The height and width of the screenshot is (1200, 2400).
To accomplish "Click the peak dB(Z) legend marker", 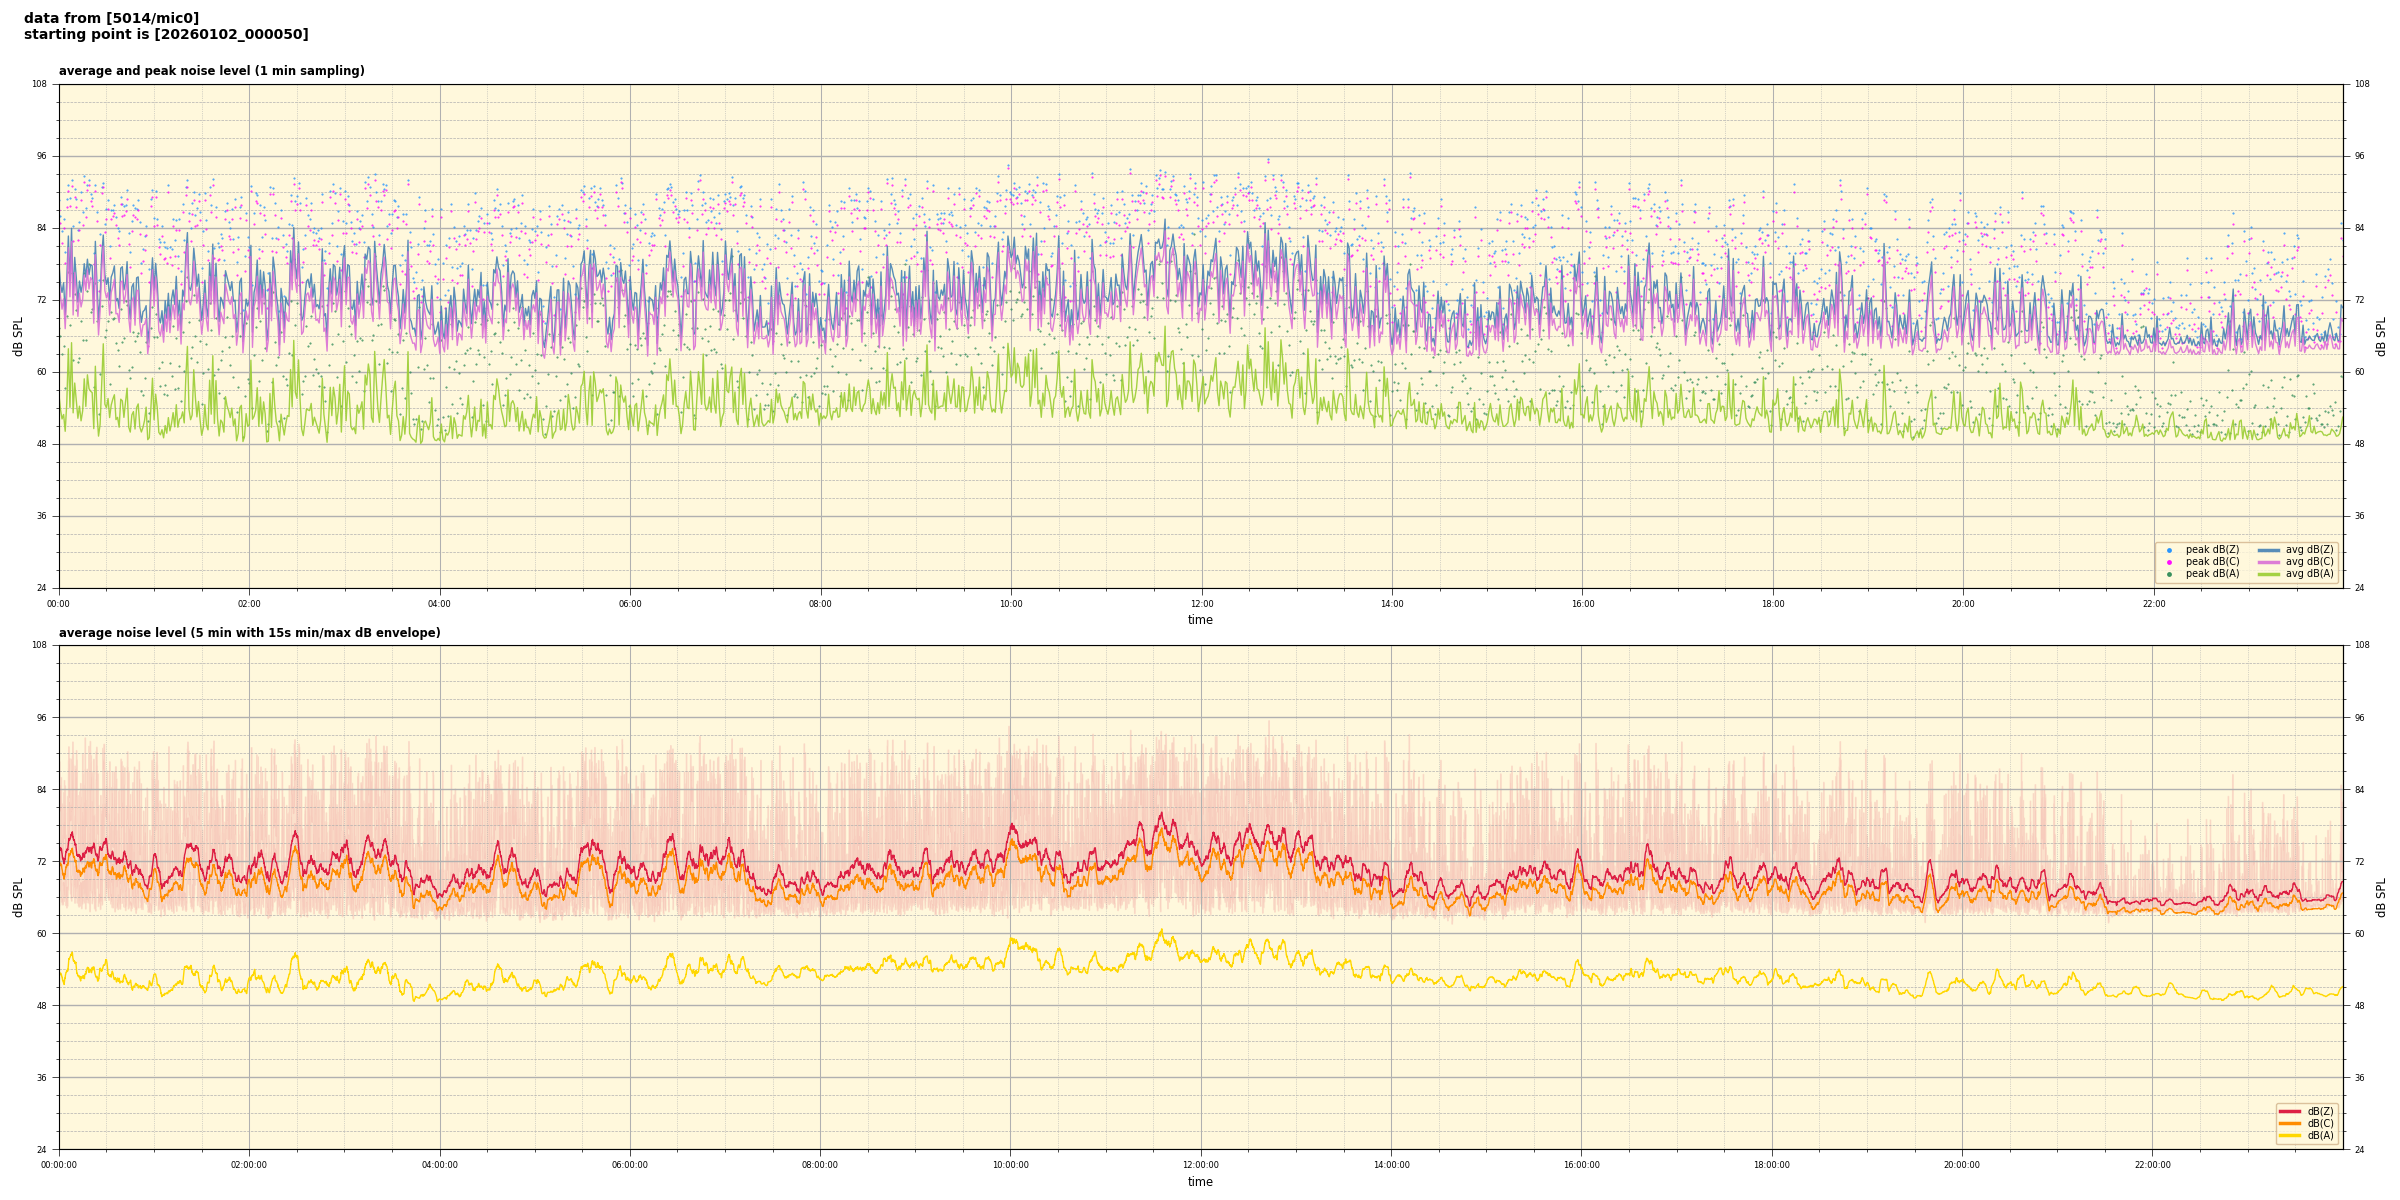I will point(2169,550).
